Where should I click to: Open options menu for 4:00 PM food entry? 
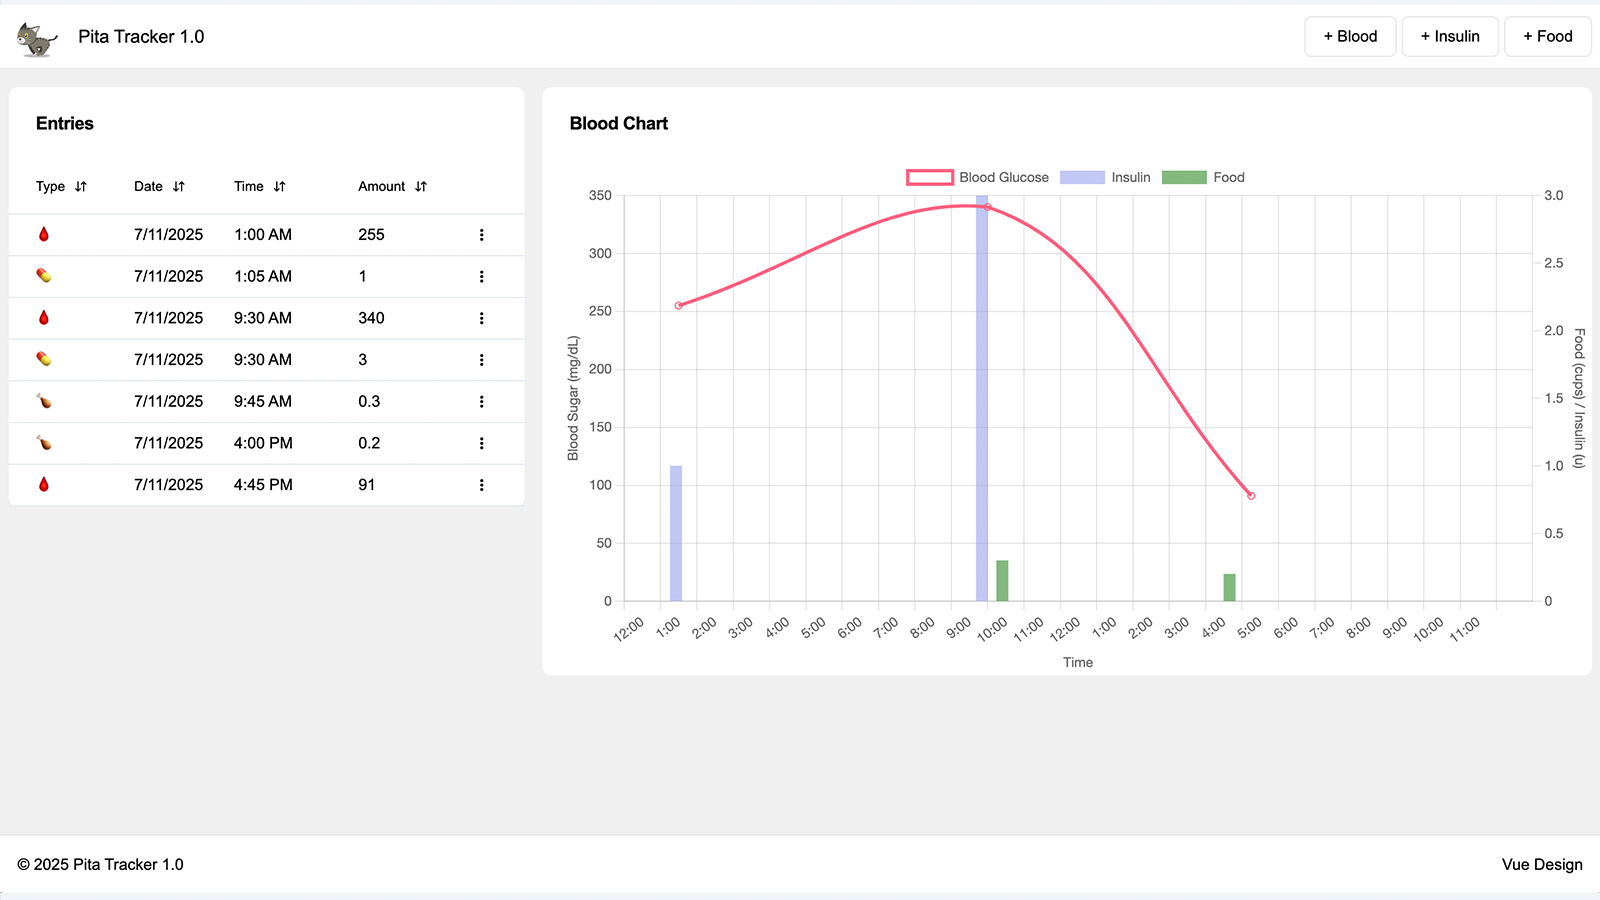coord(481,443)
